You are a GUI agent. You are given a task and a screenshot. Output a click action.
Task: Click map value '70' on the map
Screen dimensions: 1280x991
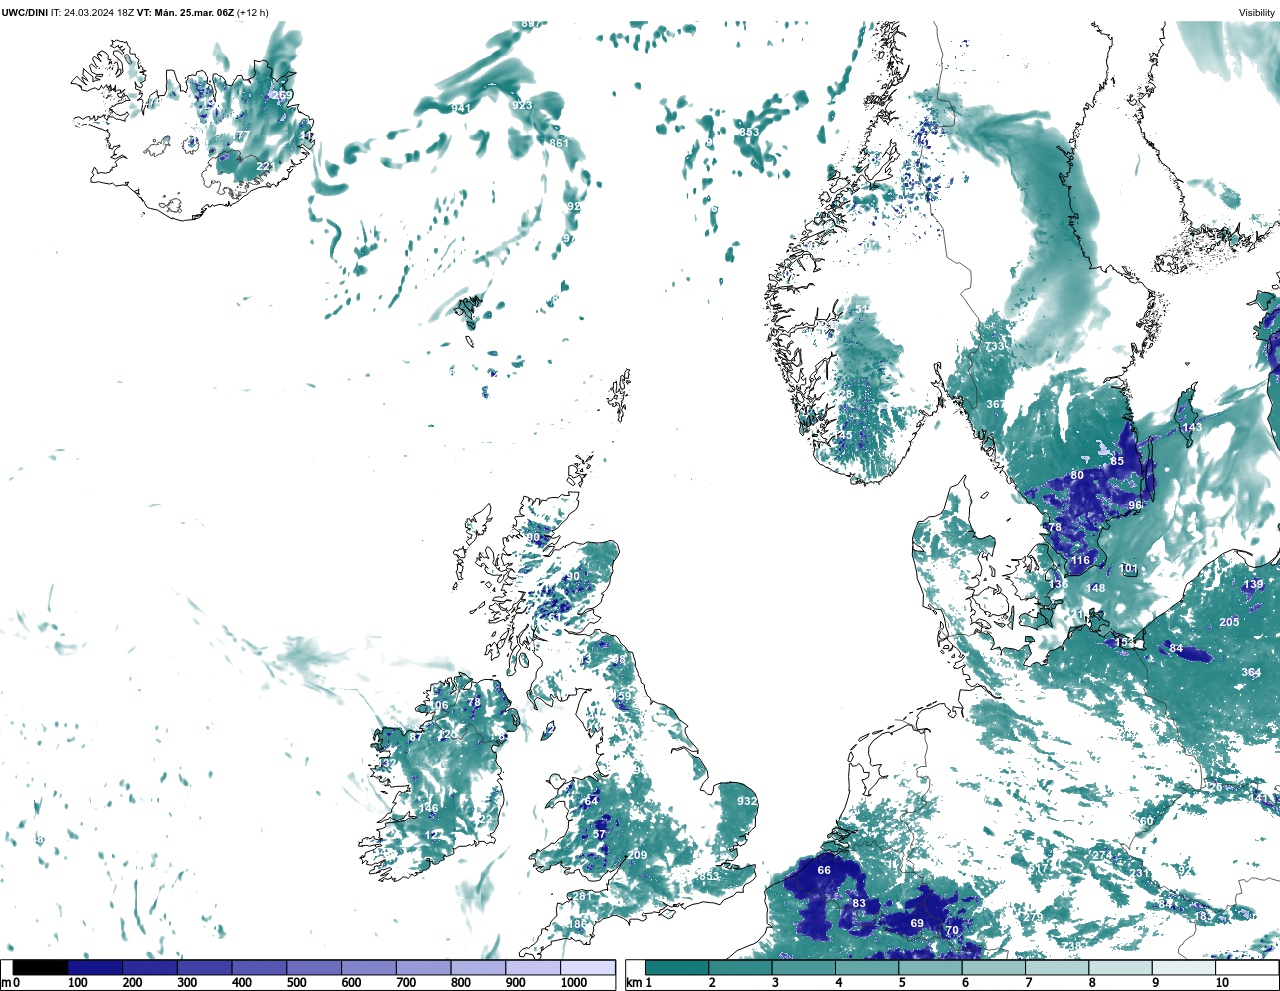(952, 930)
